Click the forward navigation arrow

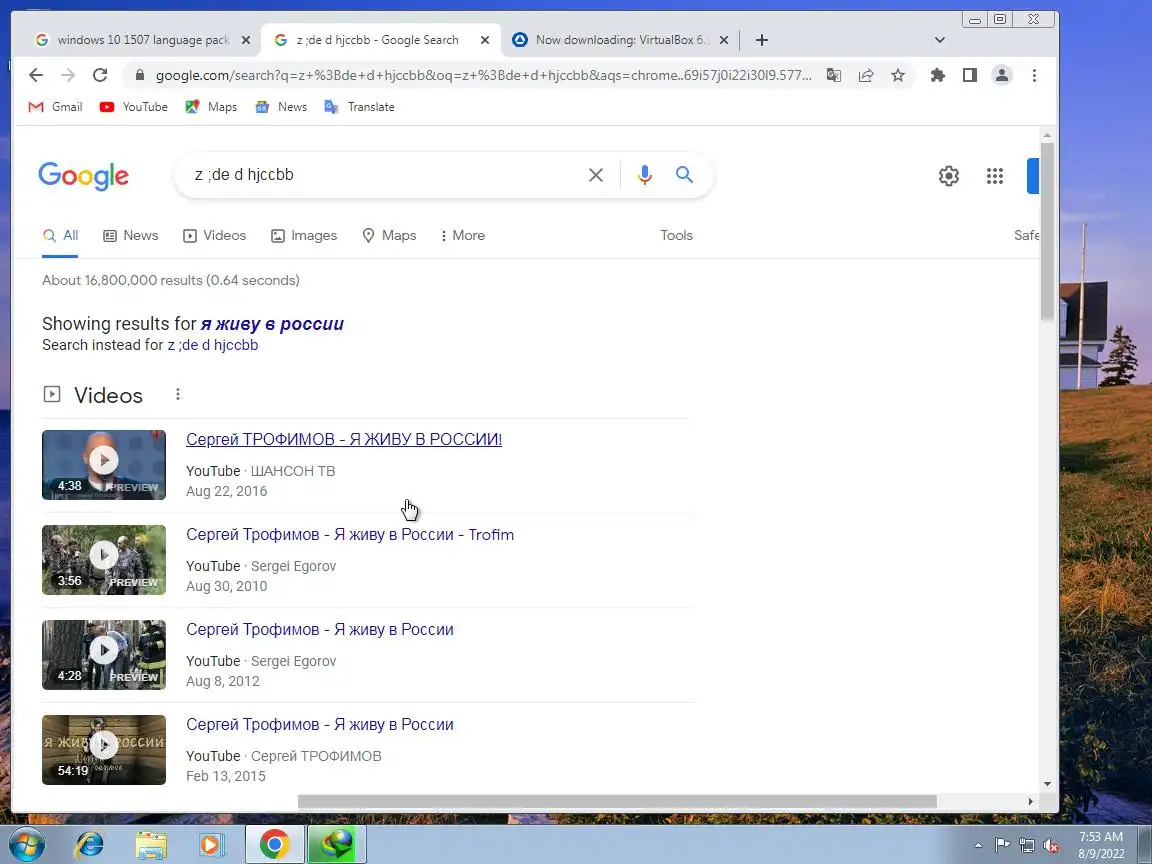68,75
